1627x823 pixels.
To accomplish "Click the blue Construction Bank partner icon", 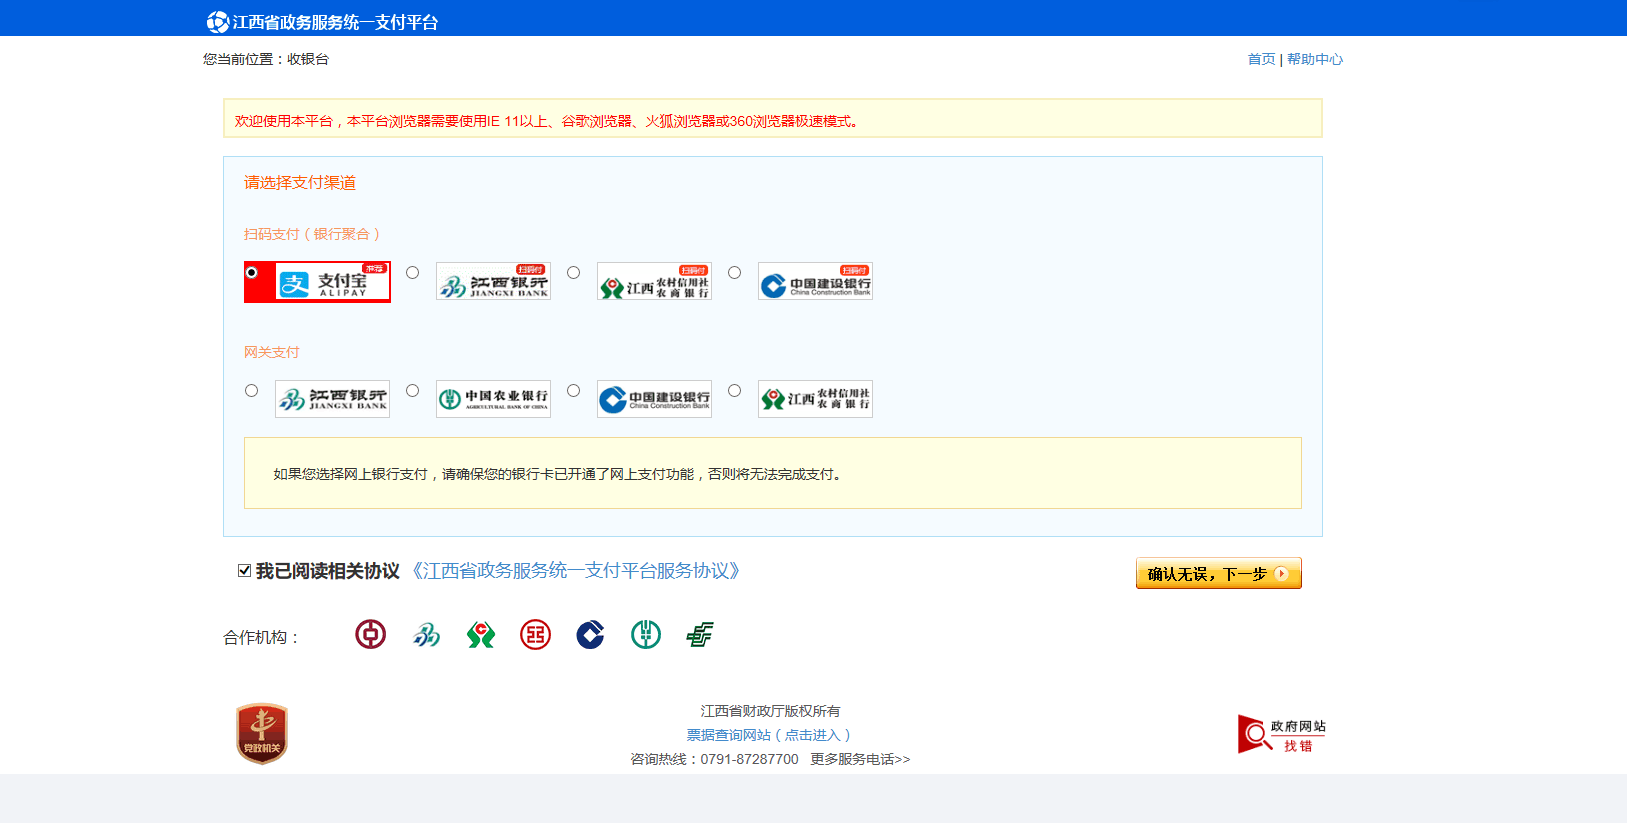I will click(x=590, y=634).
